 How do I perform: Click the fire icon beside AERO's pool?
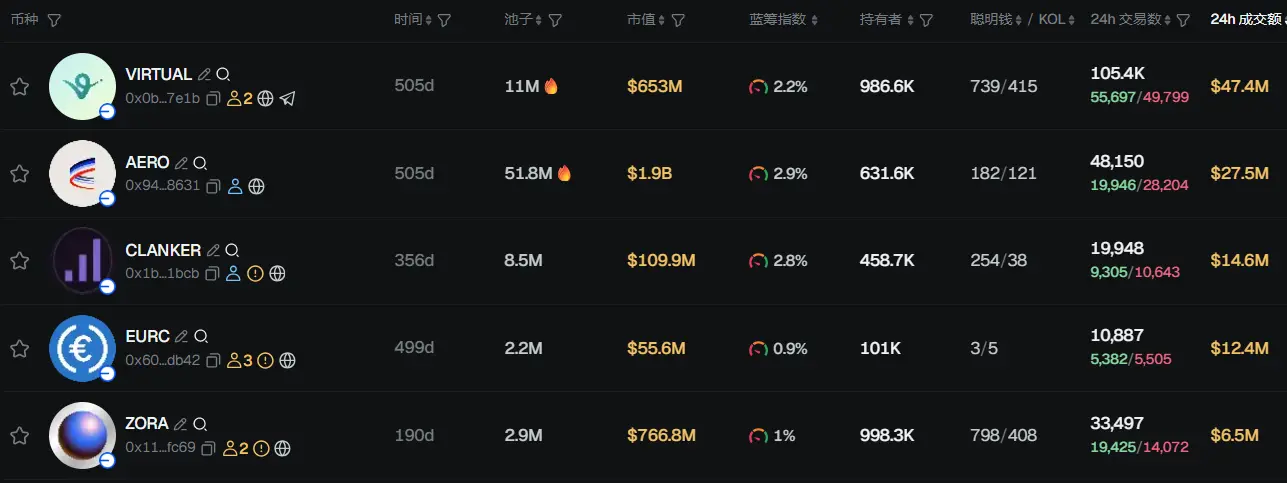click(x=564, y=173)
